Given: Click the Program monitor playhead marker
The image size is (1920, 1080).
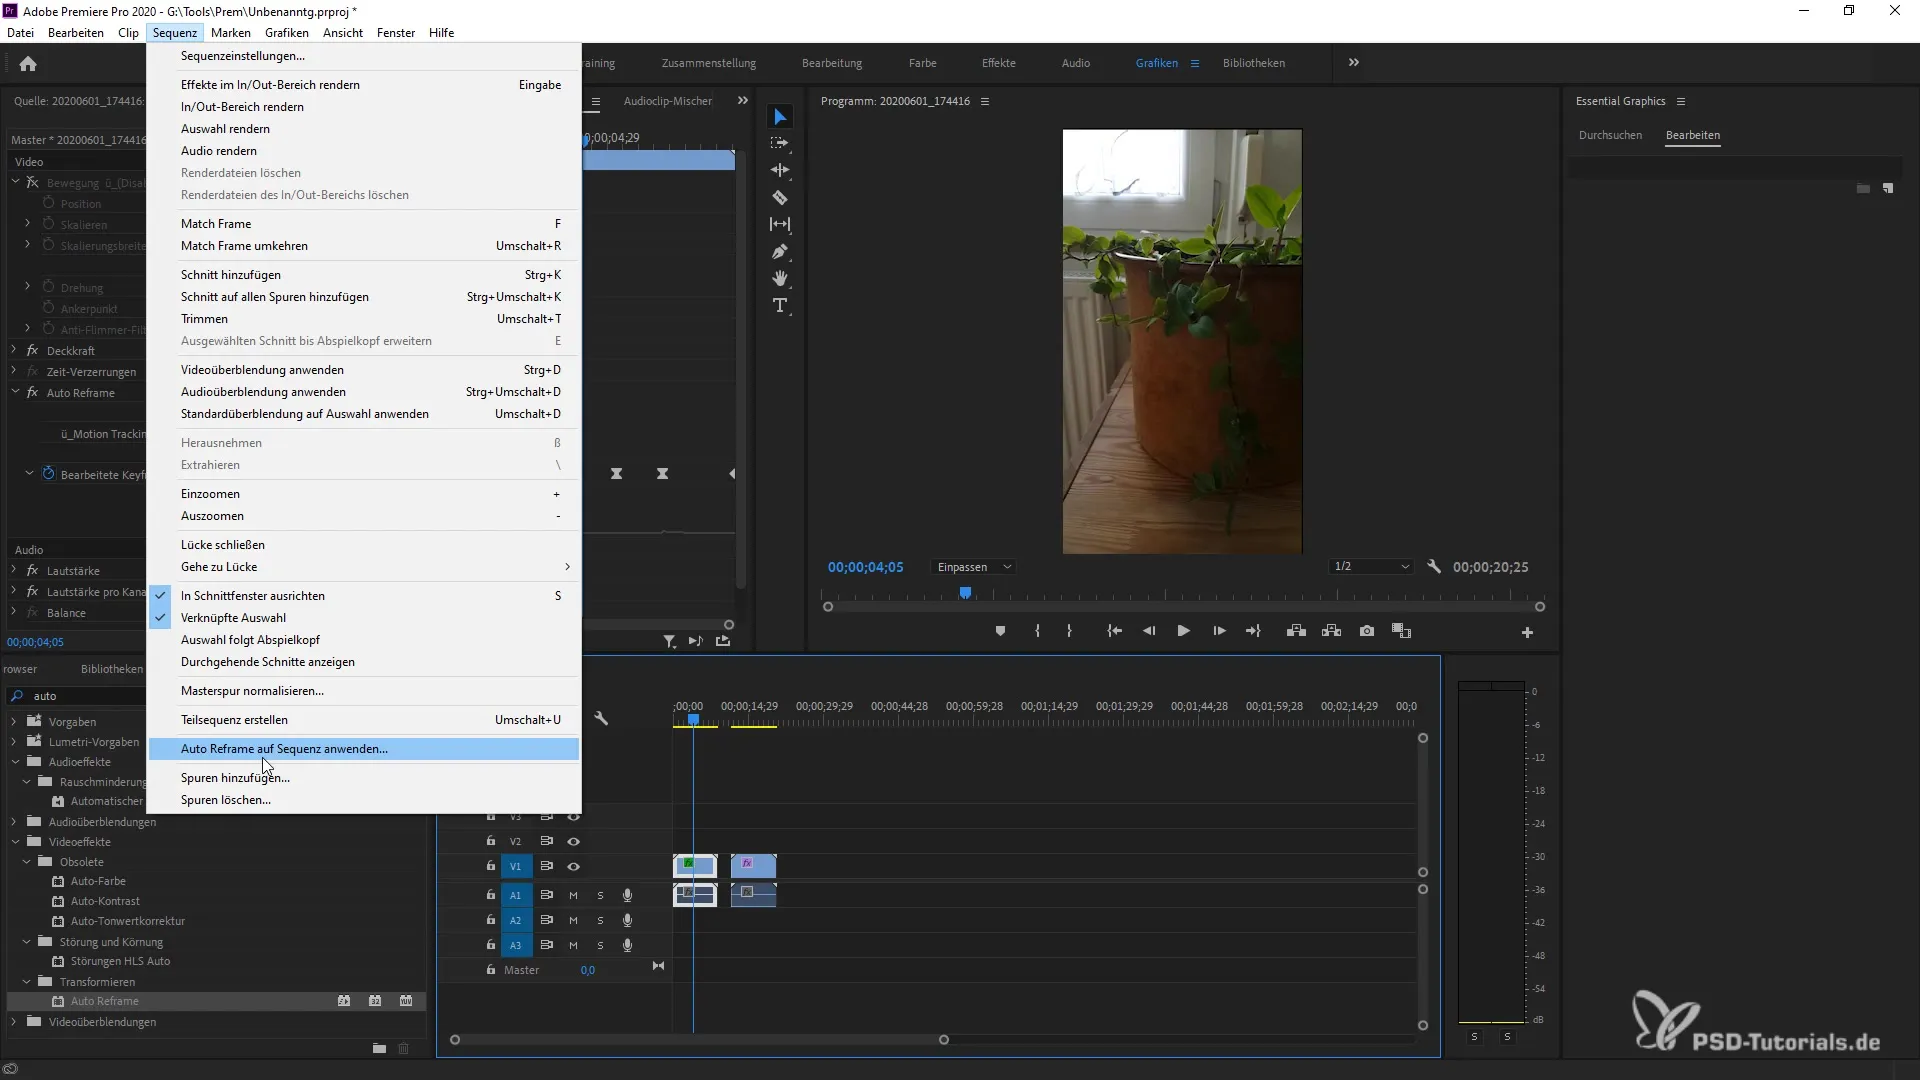Looking at the screenshot, I should pyautogui.click(x=965, y=593).
